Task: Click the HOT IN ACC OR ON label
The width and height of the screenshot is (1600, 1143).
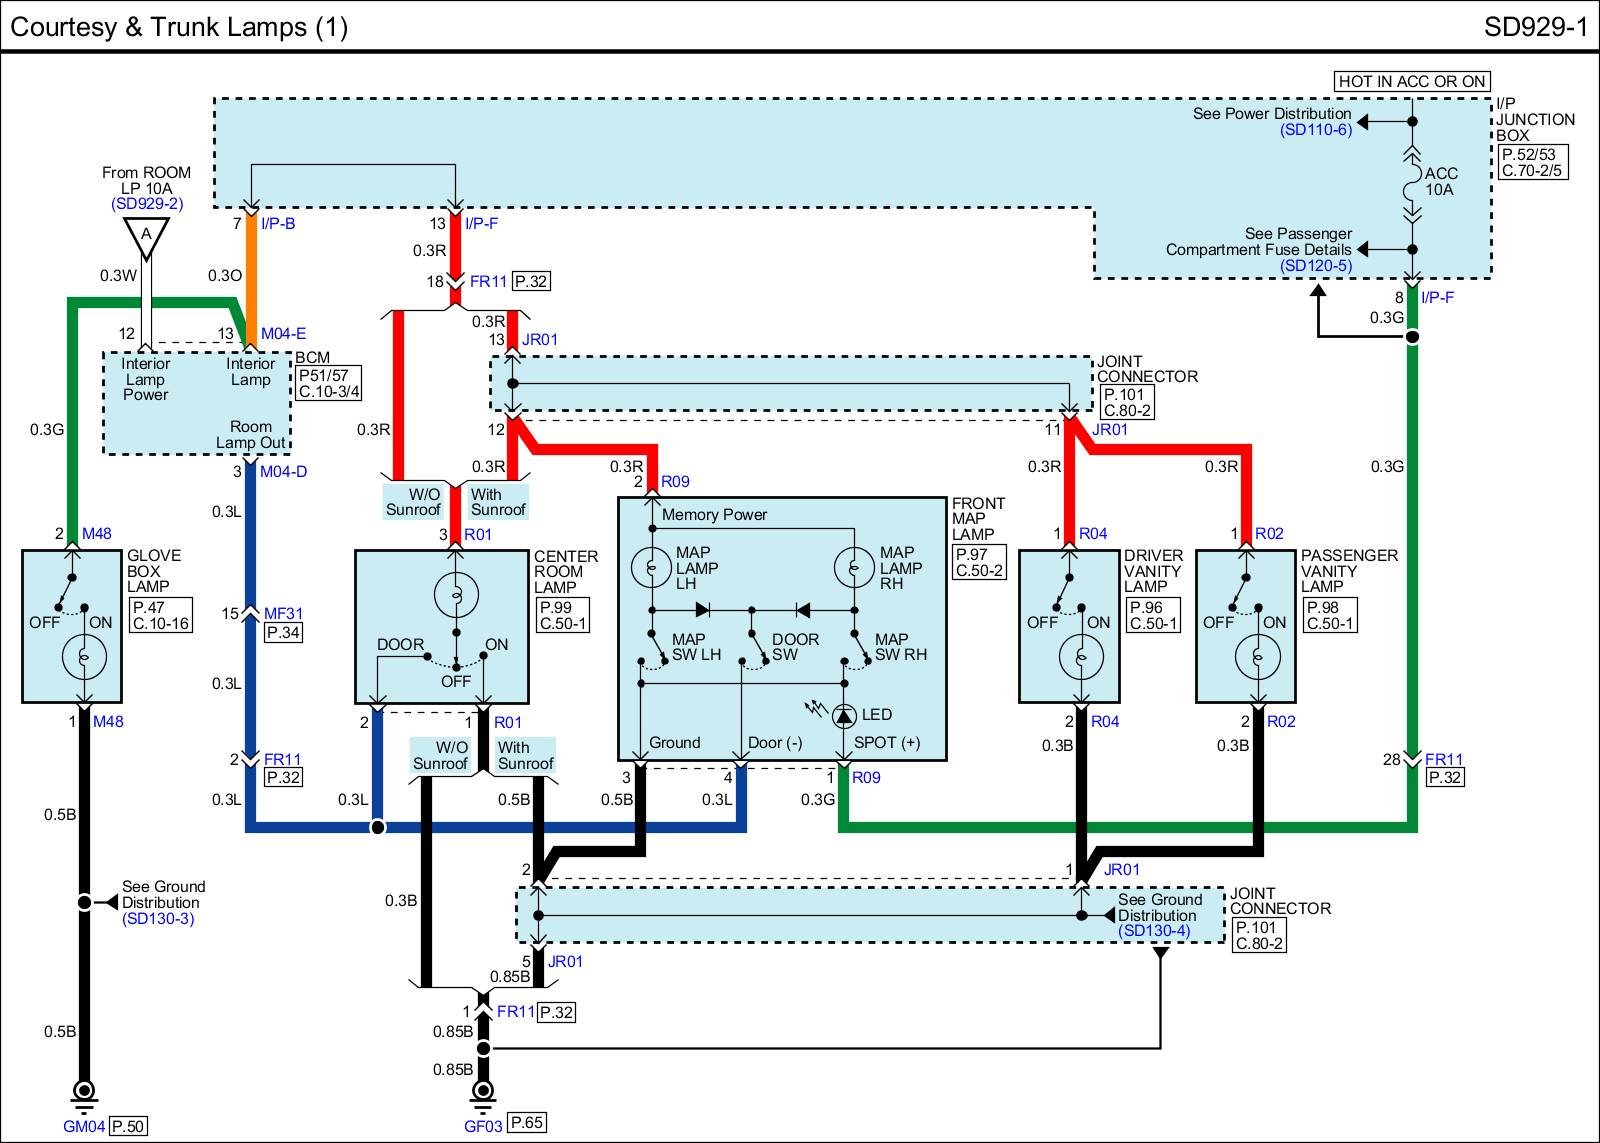Action: (x=1412, y=81)
